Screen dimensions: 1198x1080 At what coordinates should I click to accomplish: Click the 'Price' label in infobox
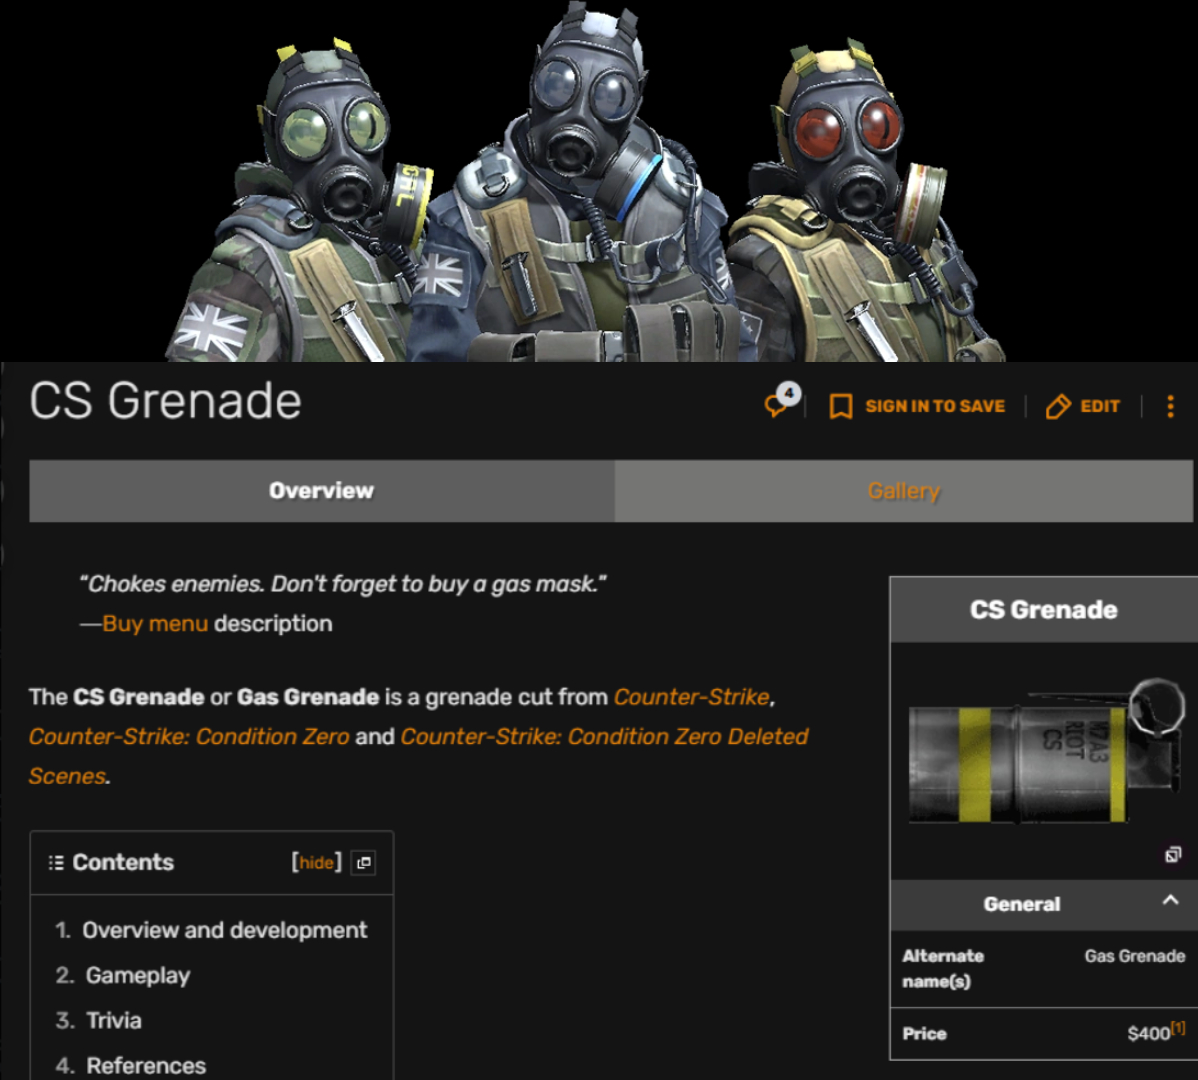[x=924, y=1034]
